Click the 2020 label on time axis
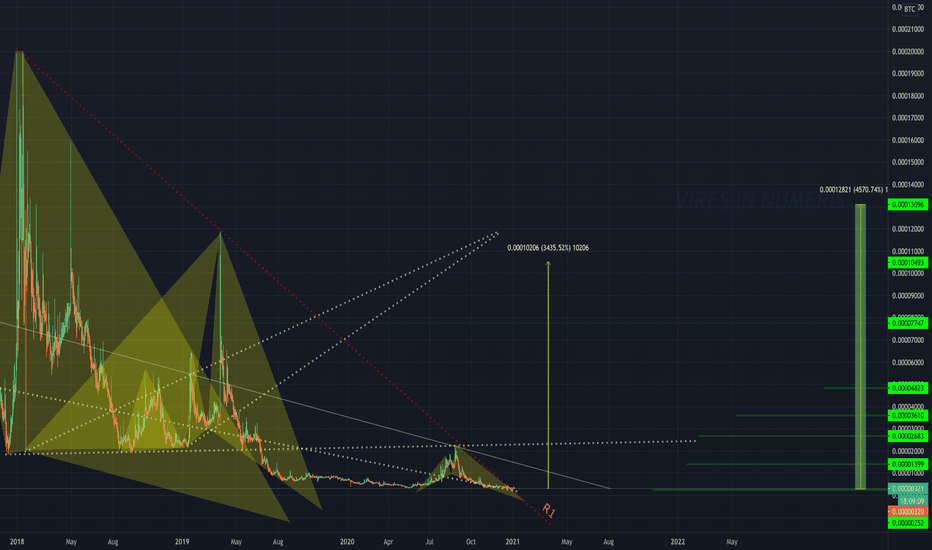Image resolution: width=932 pixels, height=550 pixels. [x=347, y=542]
